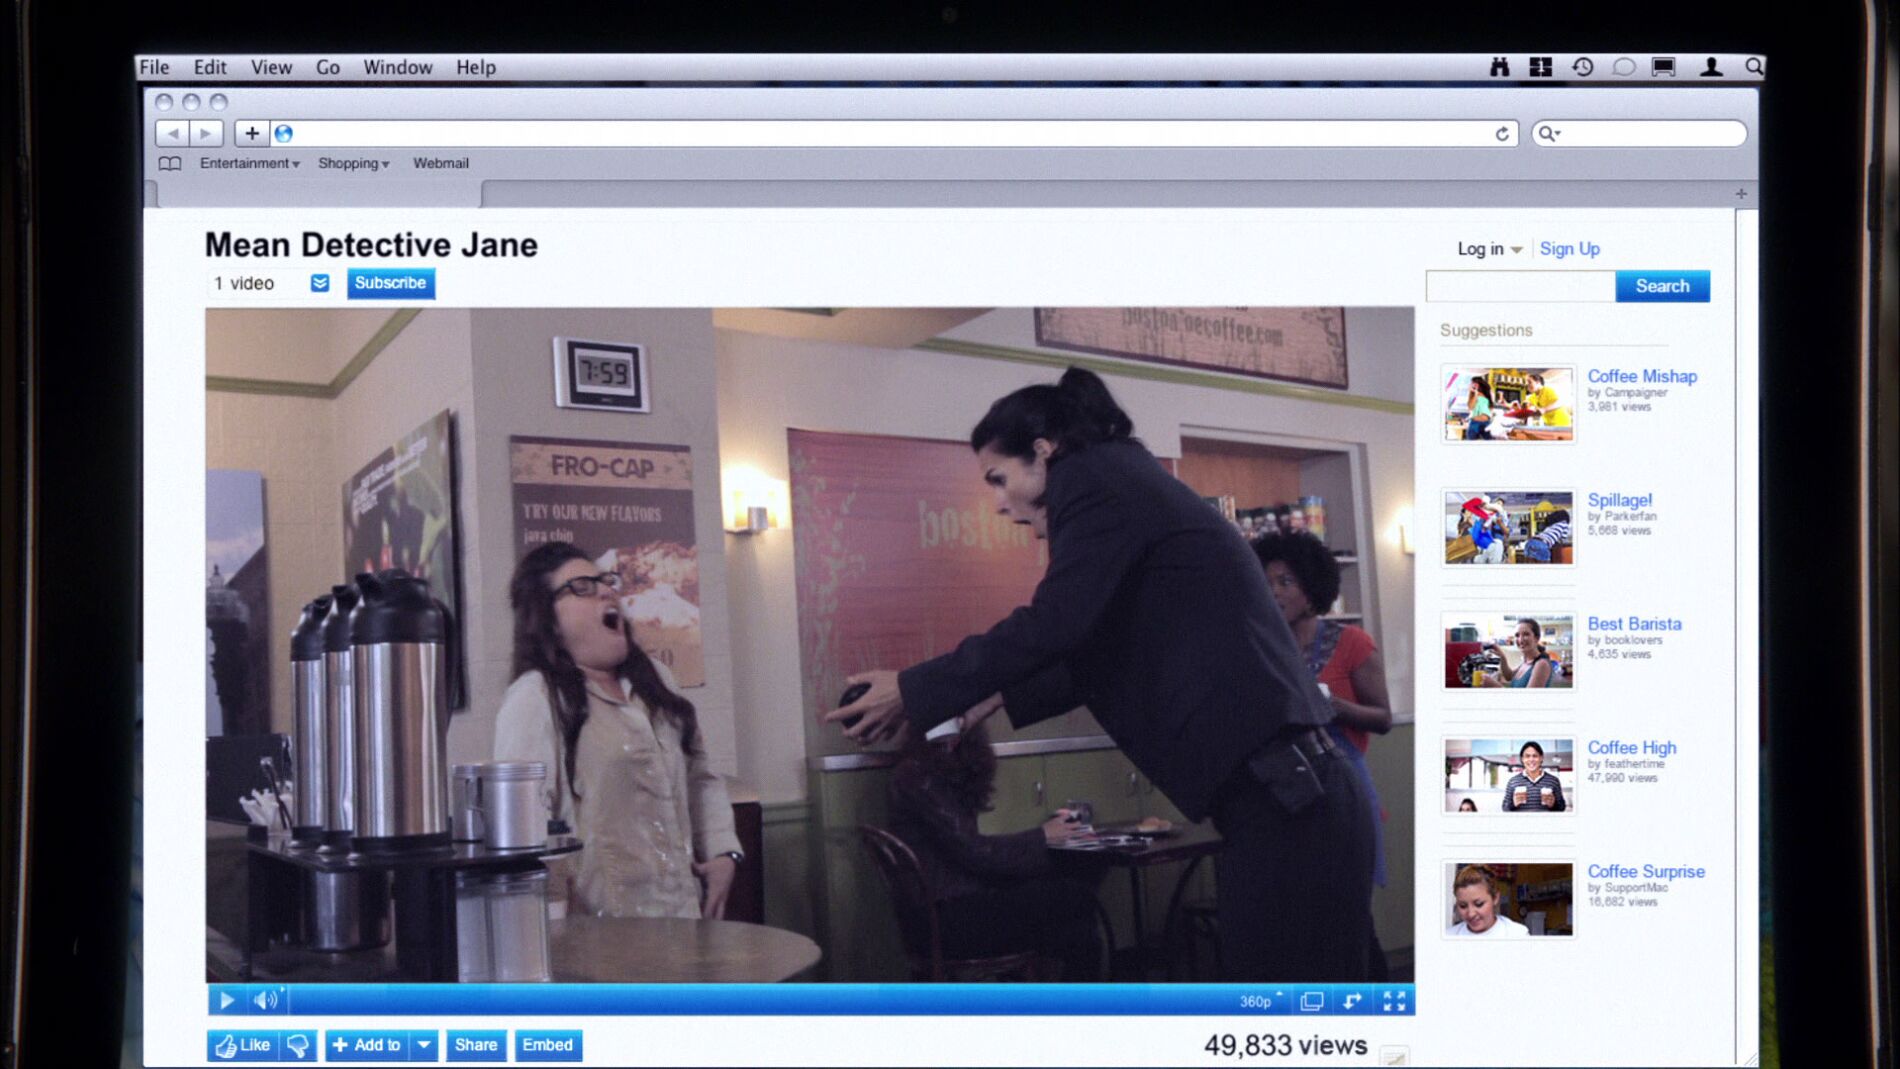Expand the Add to dropdown arrow

pos(424,1045)
